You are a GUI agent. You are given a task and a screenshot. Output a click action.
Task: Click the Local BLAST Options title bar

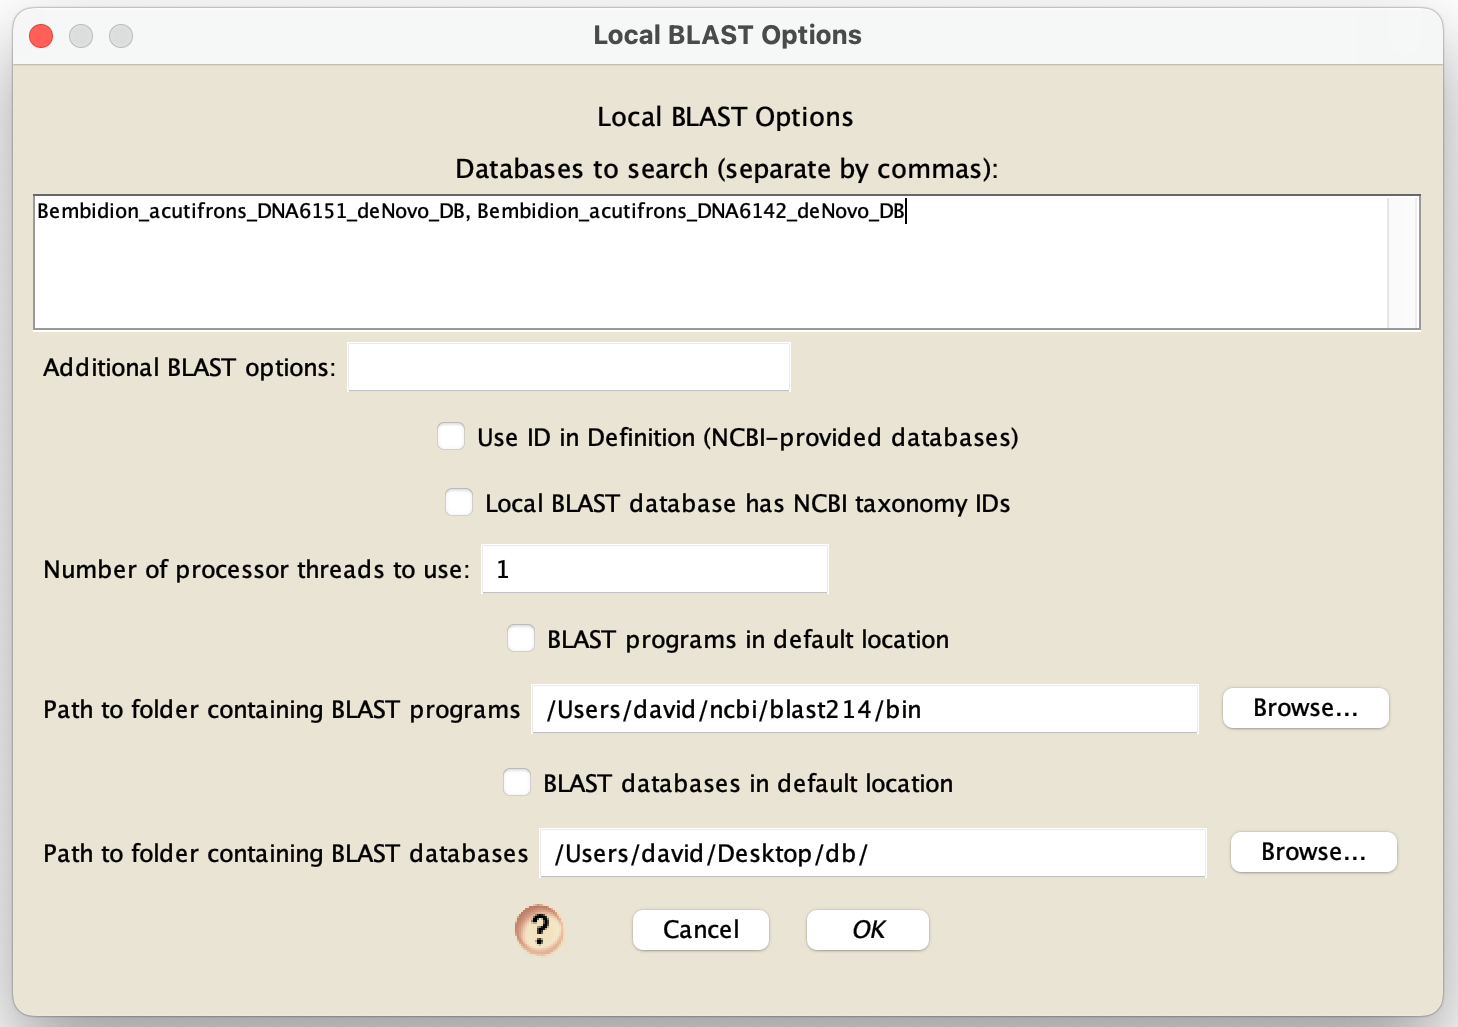[728, 36]
